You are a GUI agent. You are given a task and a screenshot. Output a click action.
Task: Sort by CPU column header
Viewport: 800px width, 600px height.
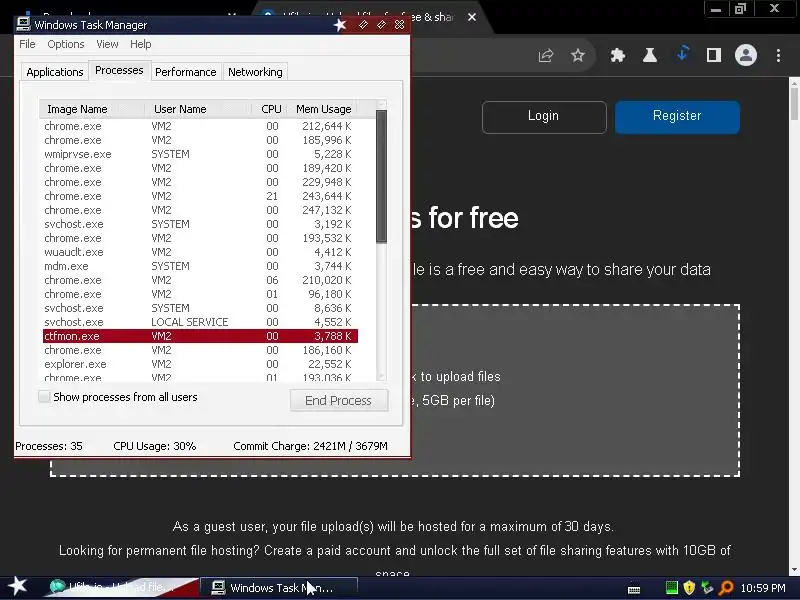click(269, 109)
